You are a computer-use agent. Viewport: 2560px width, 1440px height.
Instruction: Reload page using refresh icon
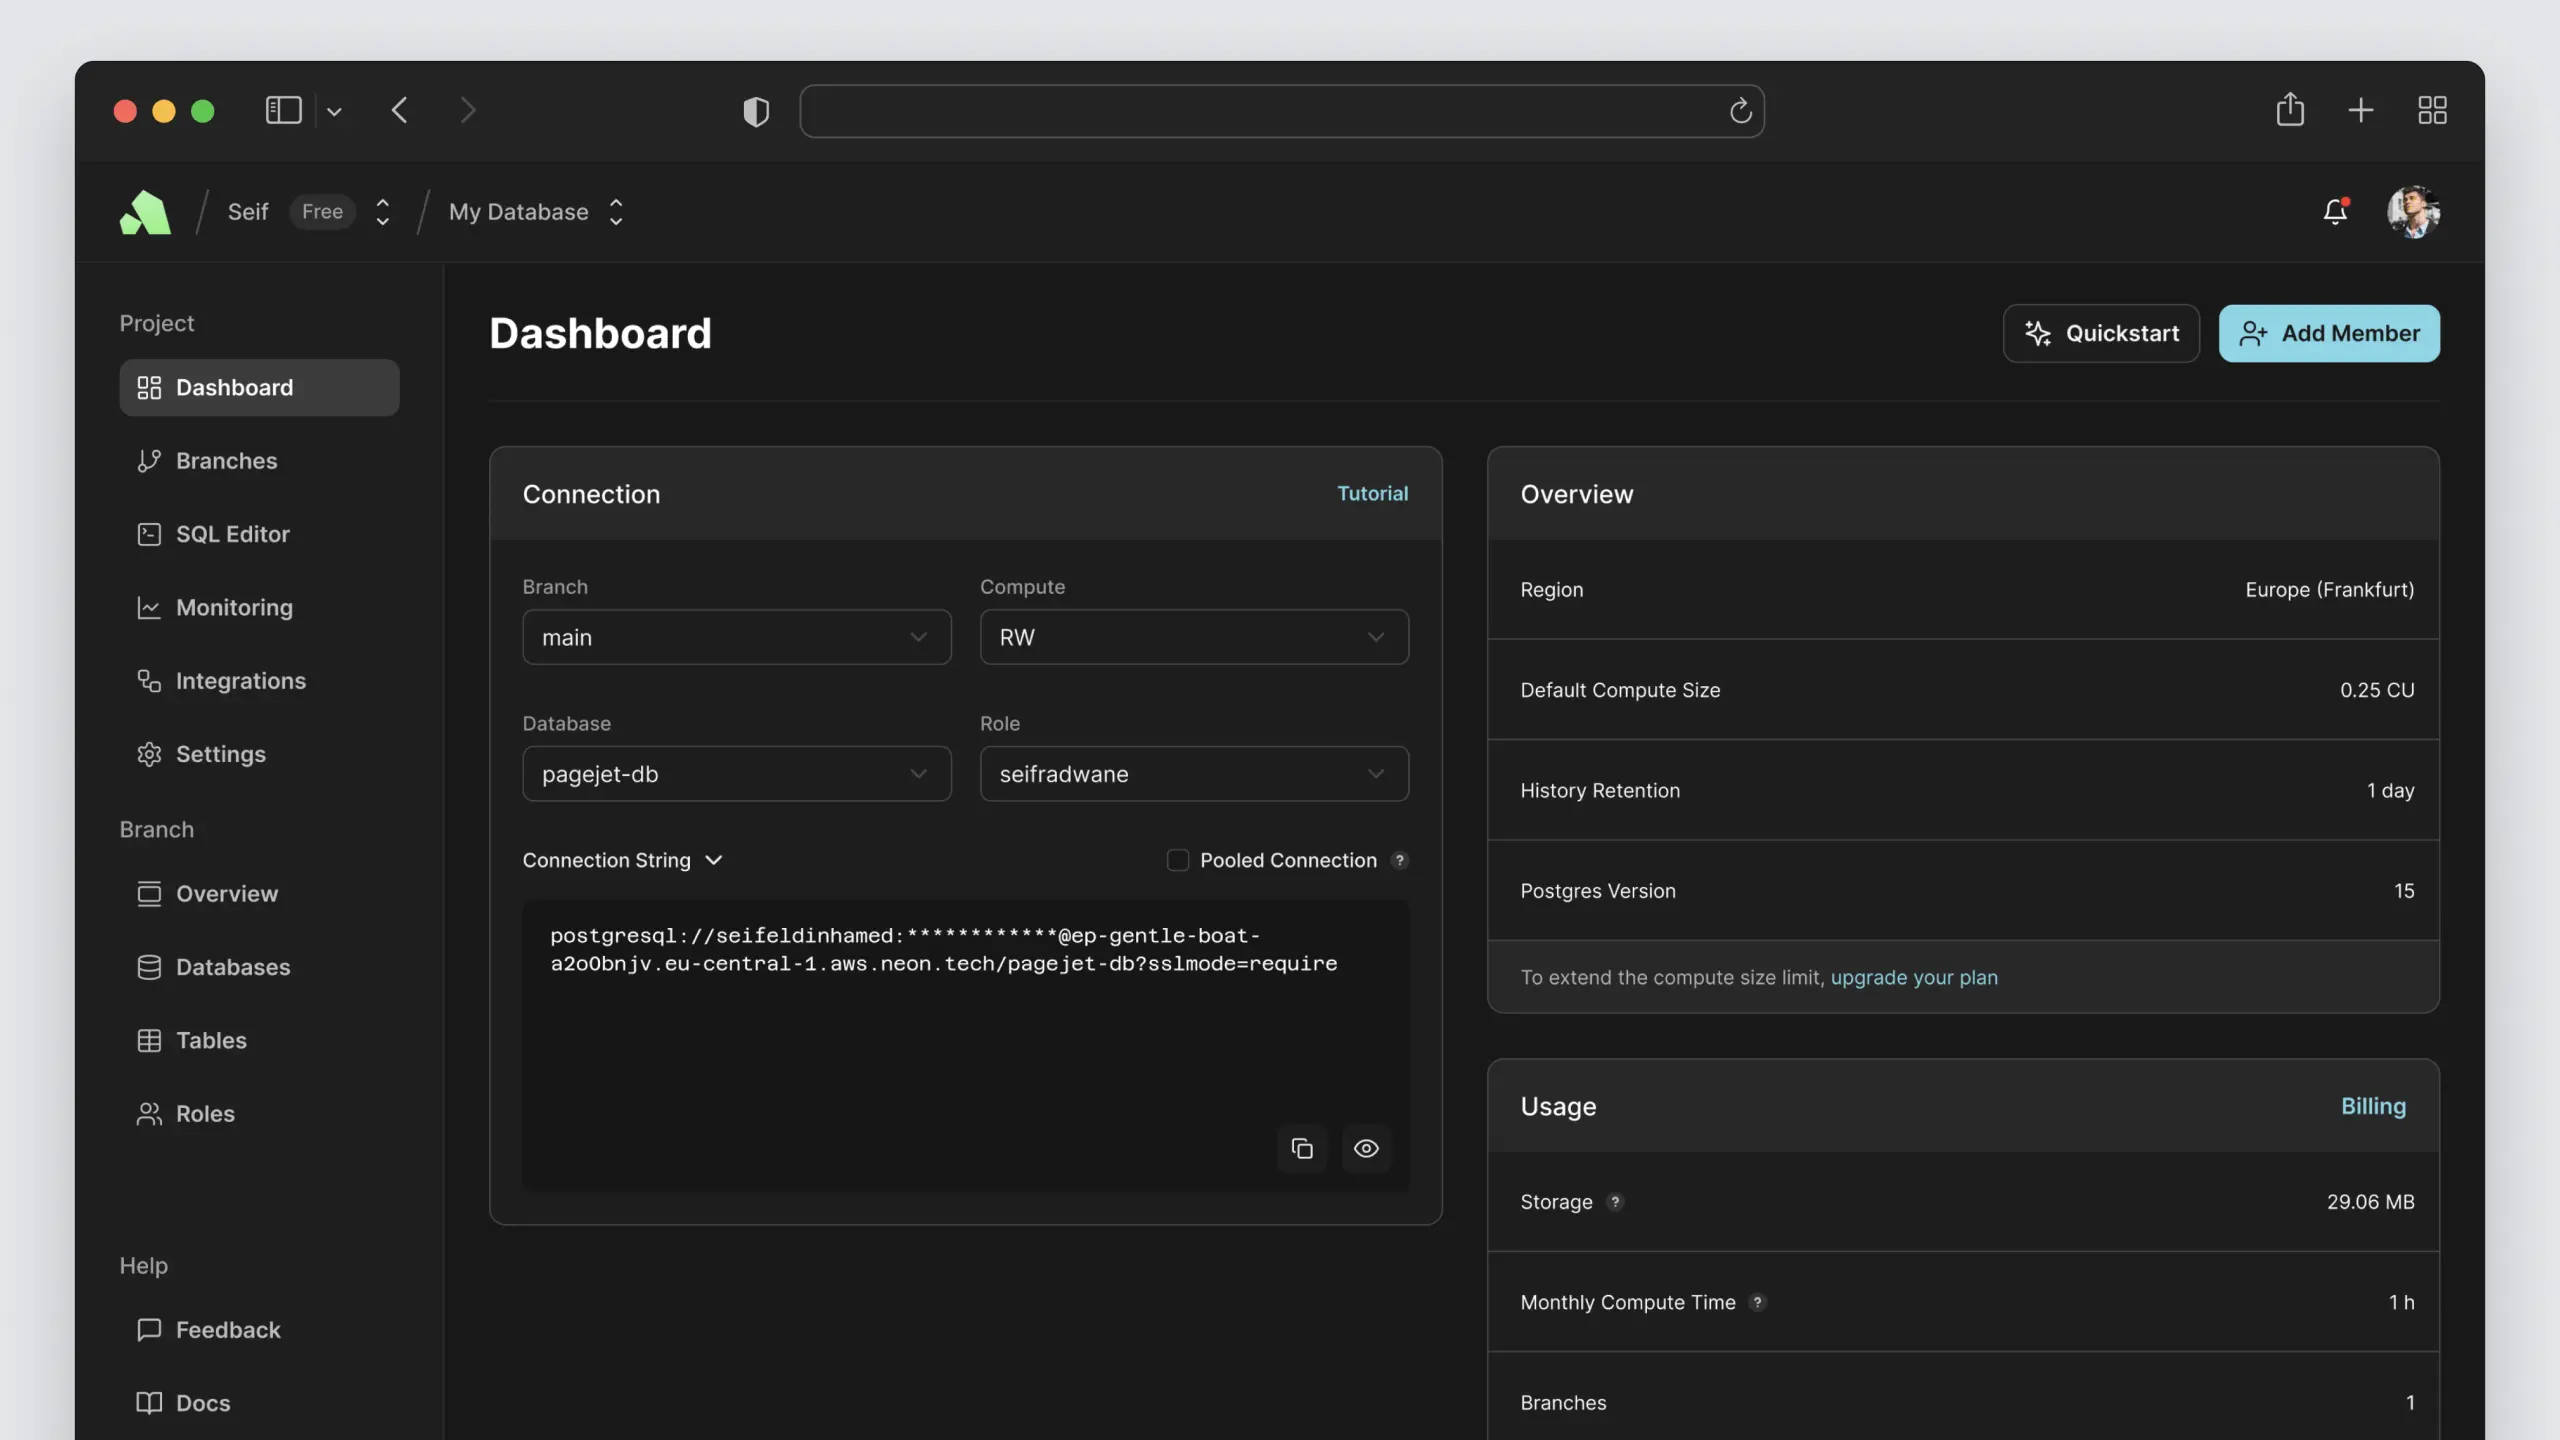pyautogui.click(x=1740, y=111)
